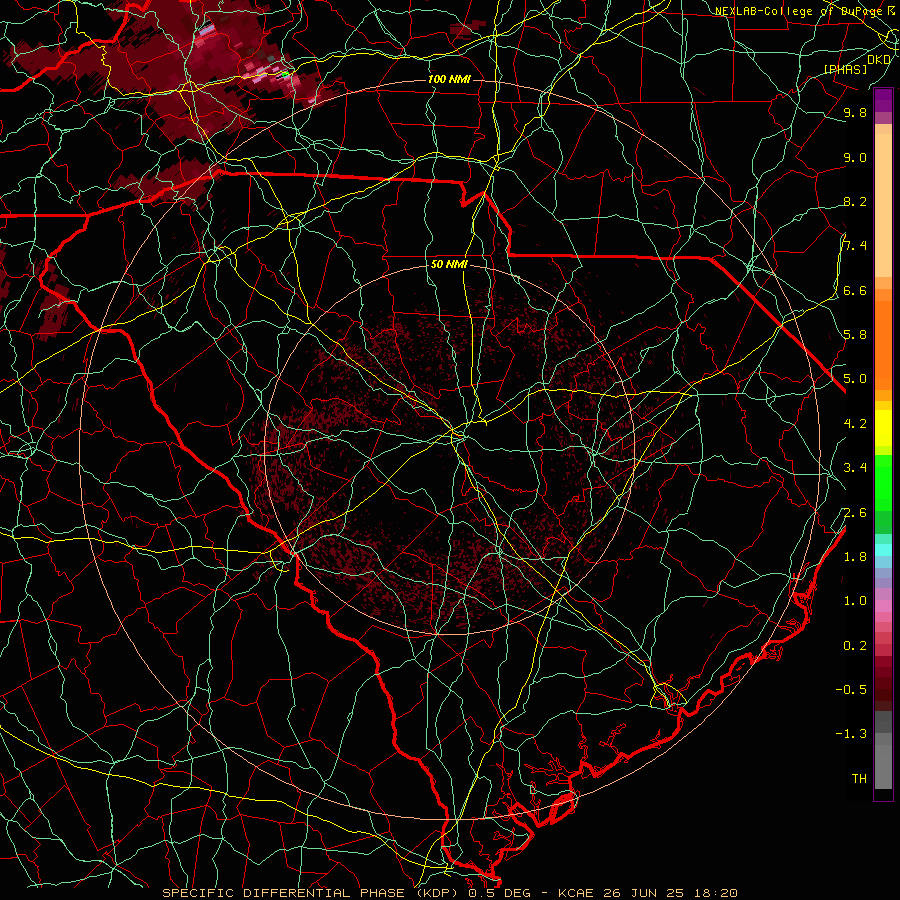Click the '50 NMI' range ring label
The width and height of the screenshot is (900, 900).
pos(449,265)
